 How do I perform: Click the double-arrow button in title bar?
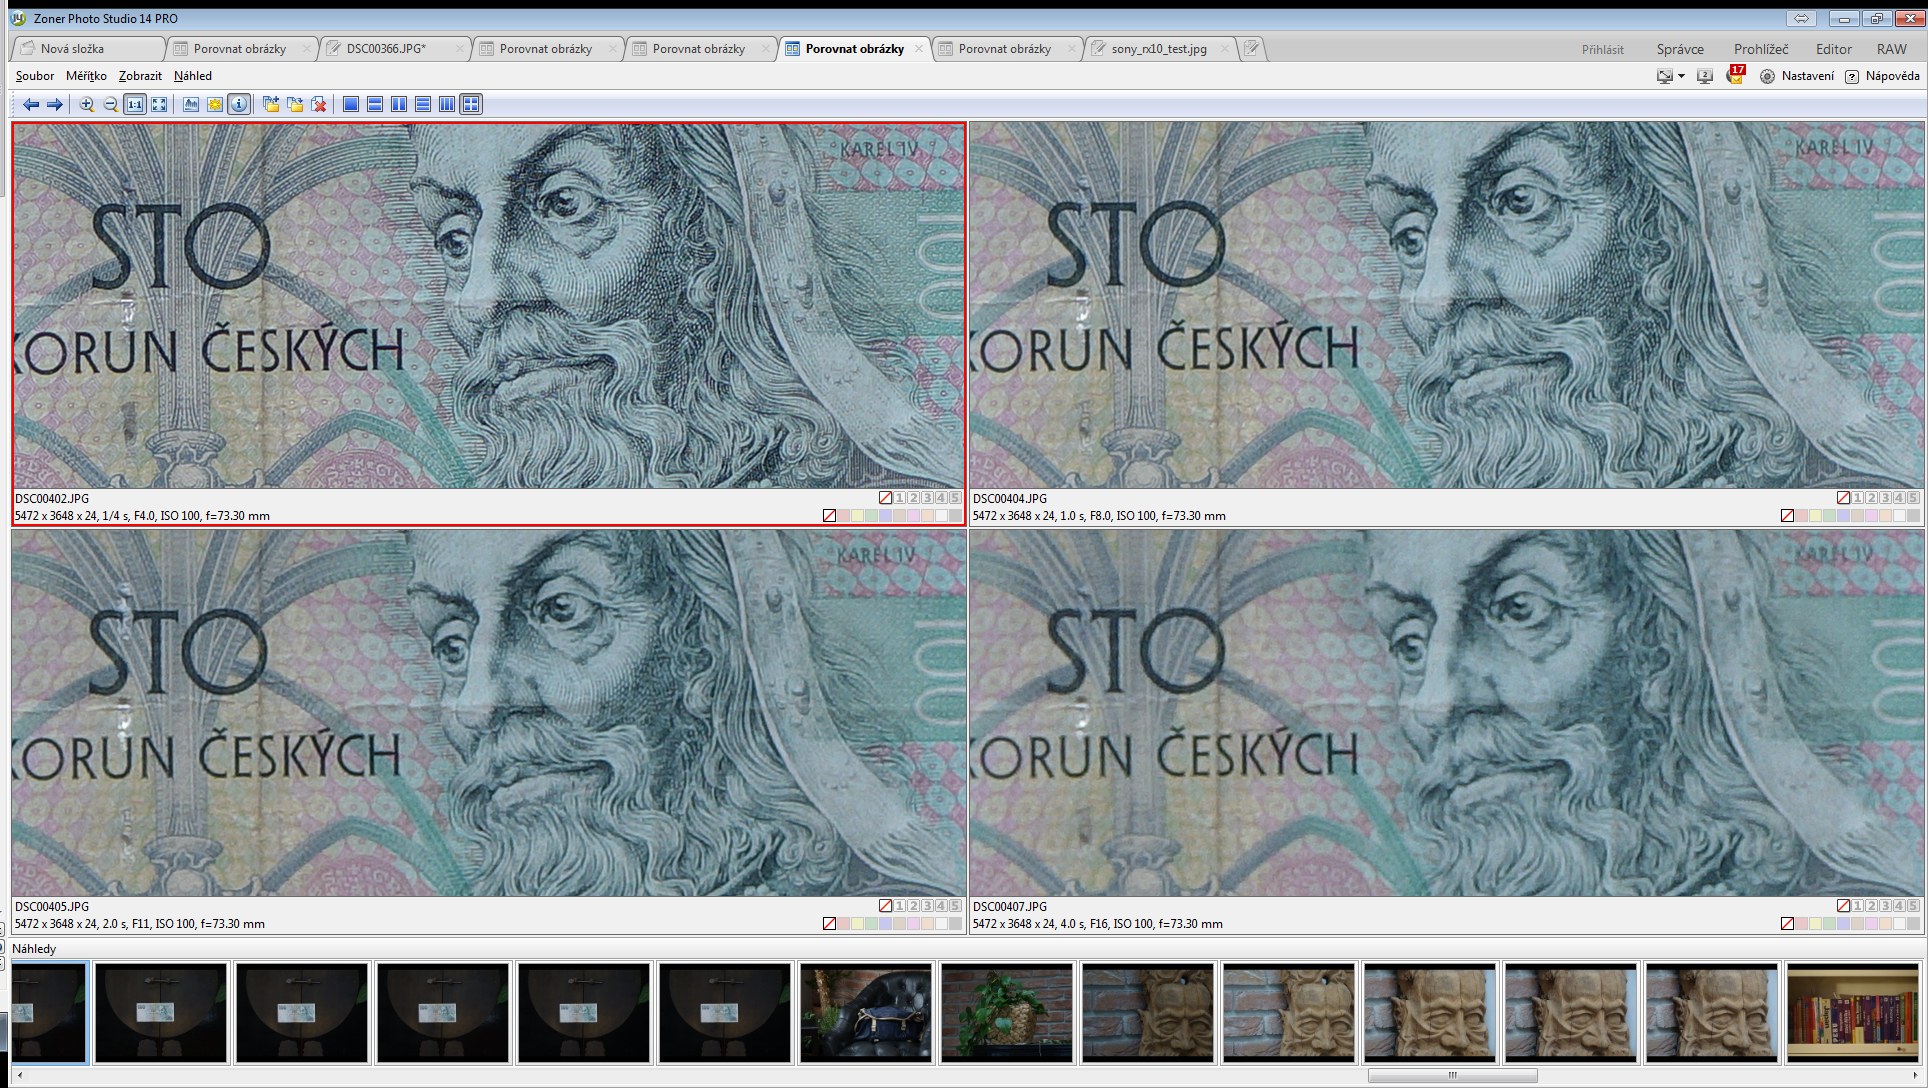coord(1802,19)
